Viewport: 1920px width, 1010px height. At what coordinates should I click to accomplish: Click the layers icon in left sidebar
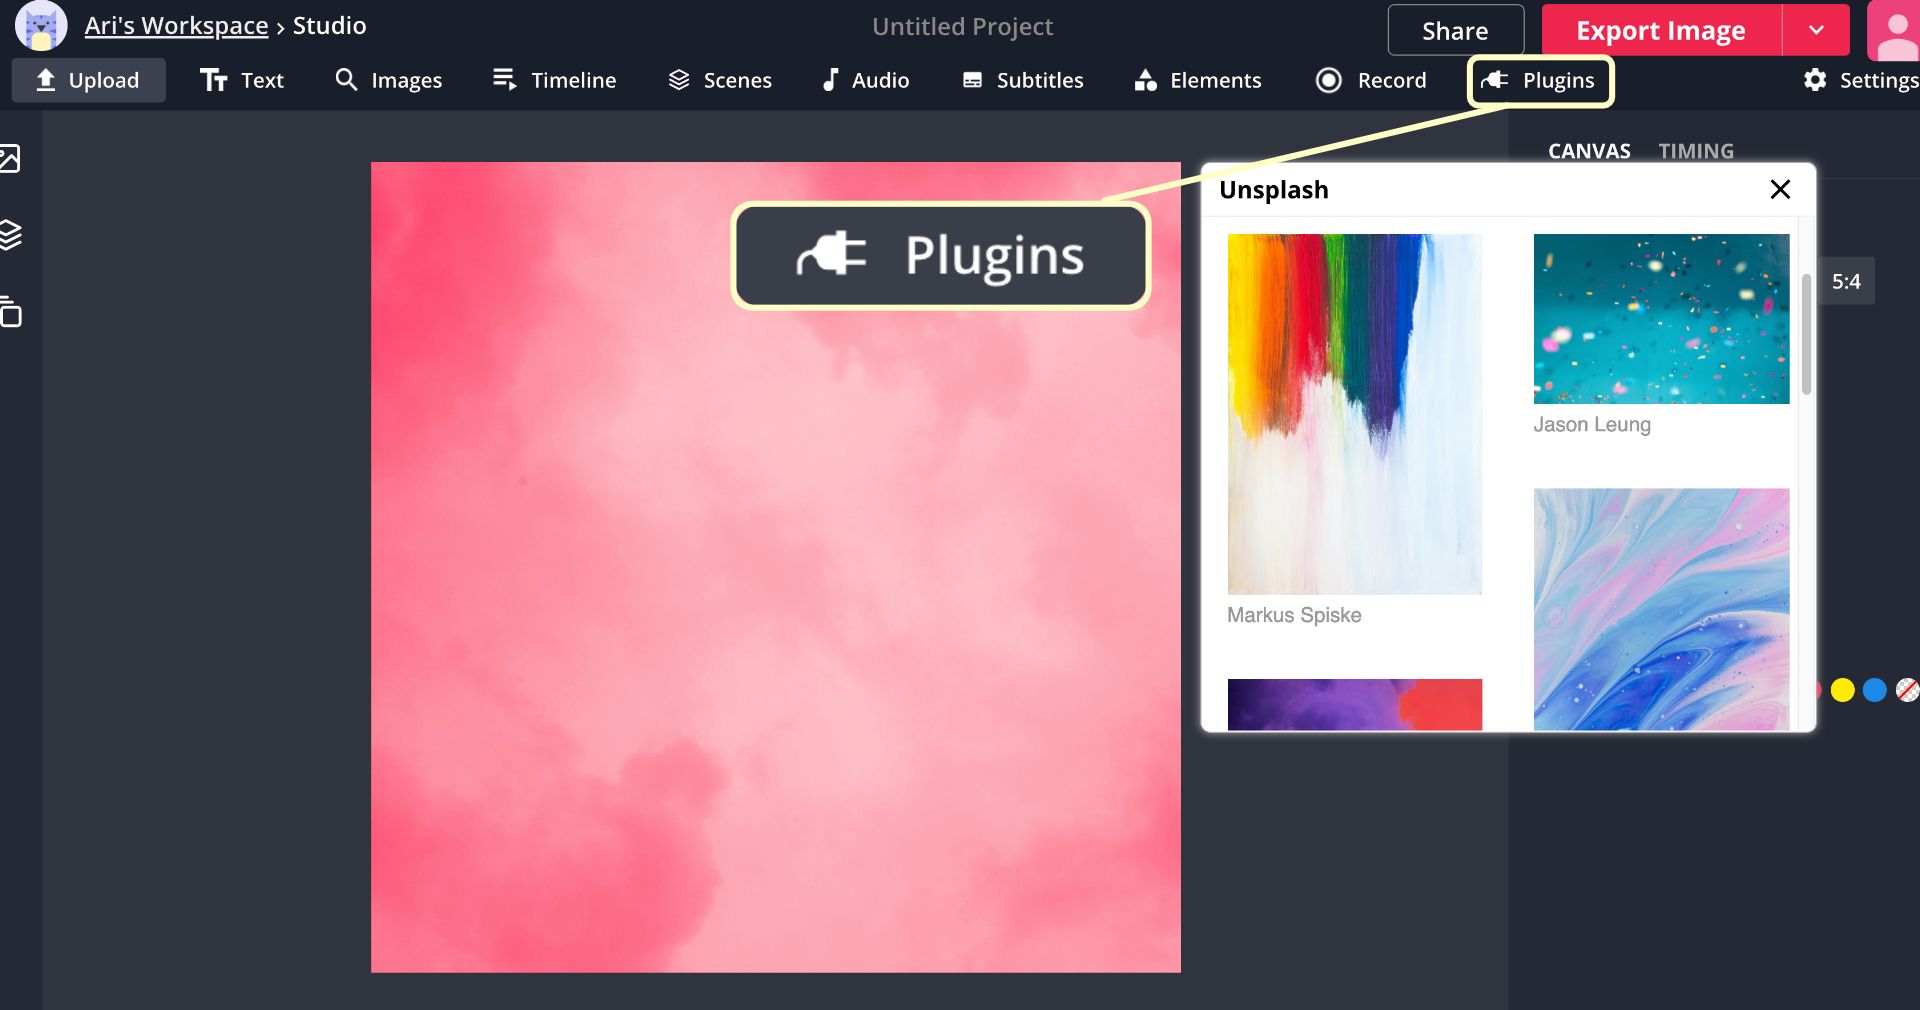[9, 235]
